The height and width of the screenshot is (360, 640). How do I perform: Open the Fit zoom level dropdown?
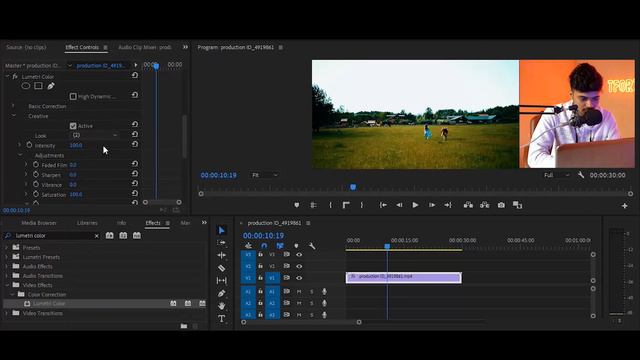coord(264,175)
